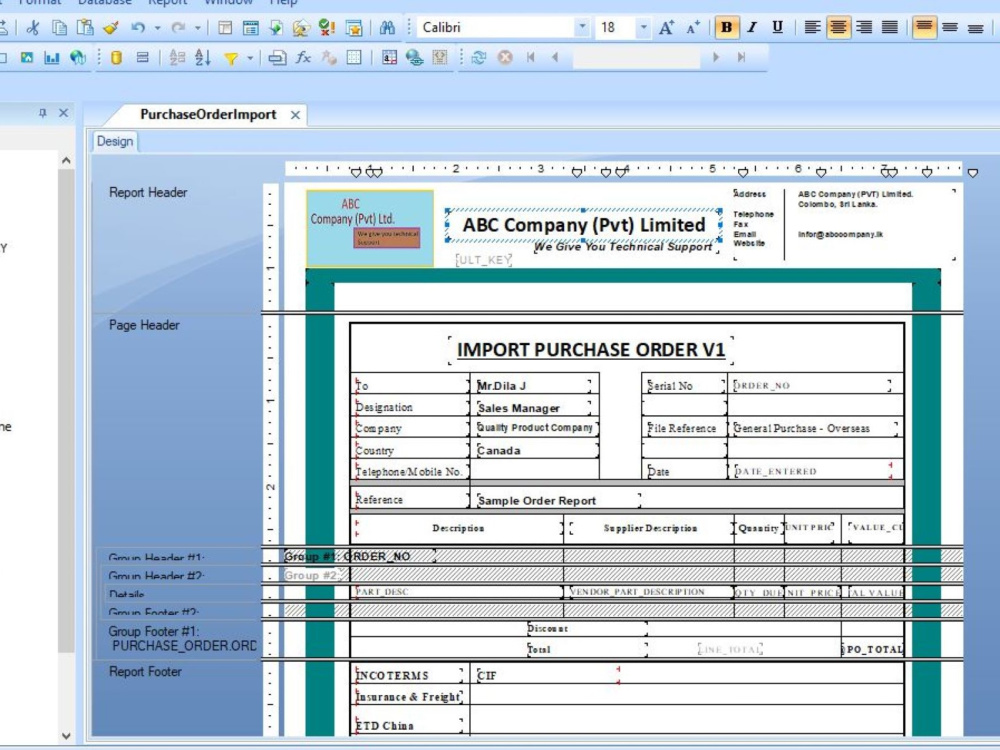
Task: Open Record Sort Expert A-Z arrow icon
Action: pyautogui.click(x=202, y=57)
